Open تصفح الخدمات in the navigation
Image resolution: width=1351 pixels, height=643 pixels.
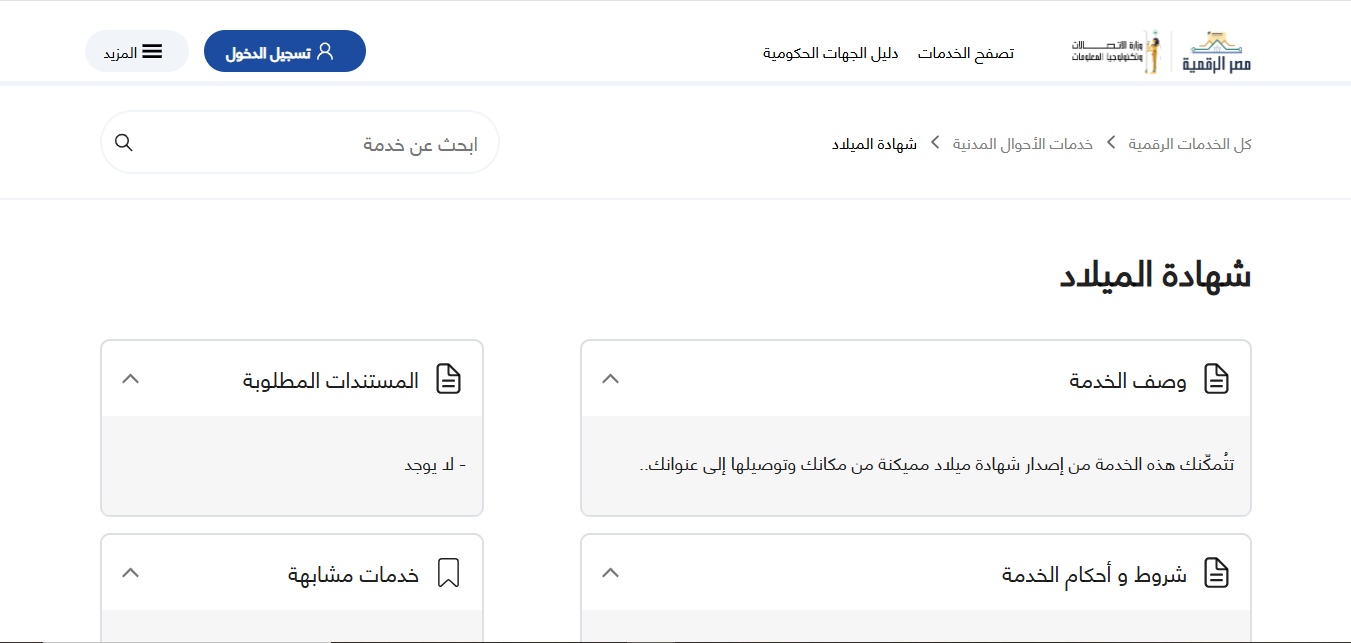point(965,53)
